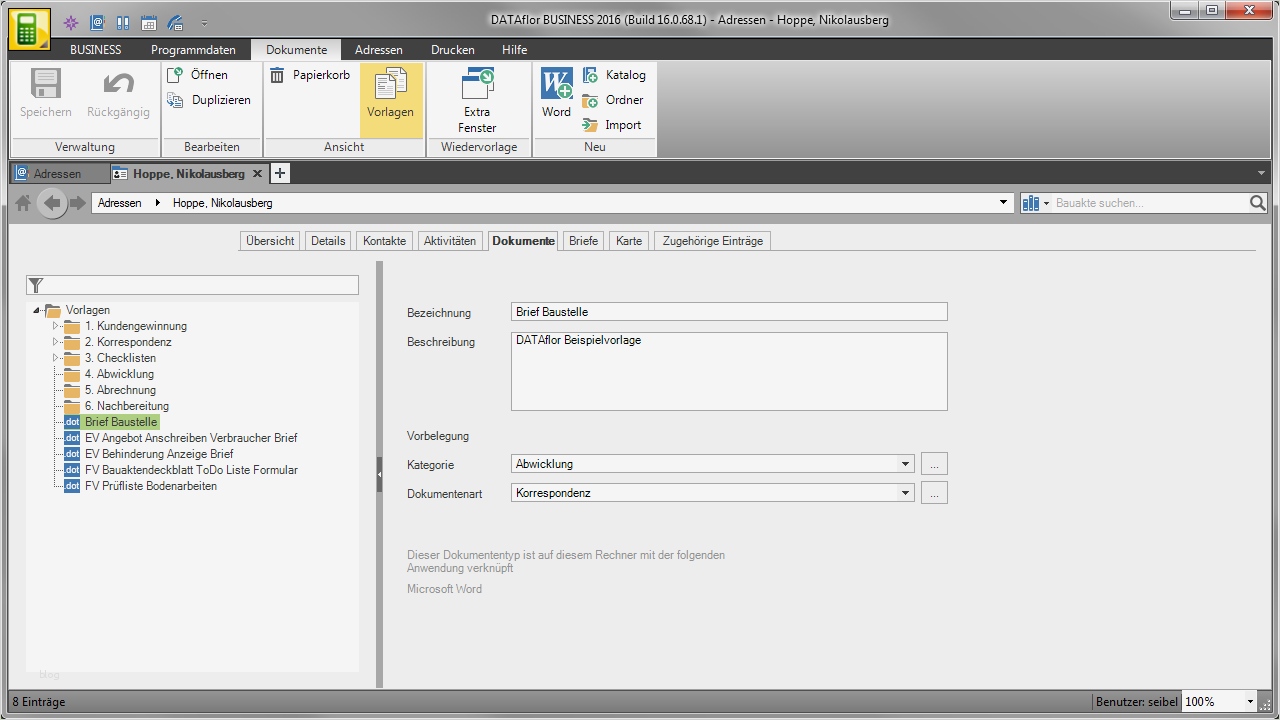Open the Vorlagen view in ribbon
This screenshot has width=1280, height=720.
tap(390, 95)
